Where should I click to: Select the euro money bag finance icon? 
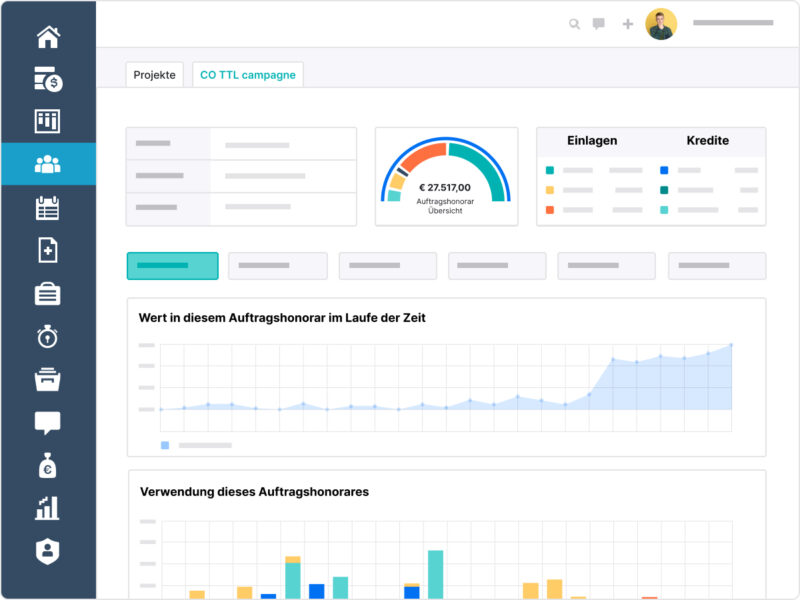tap(45, 466)
